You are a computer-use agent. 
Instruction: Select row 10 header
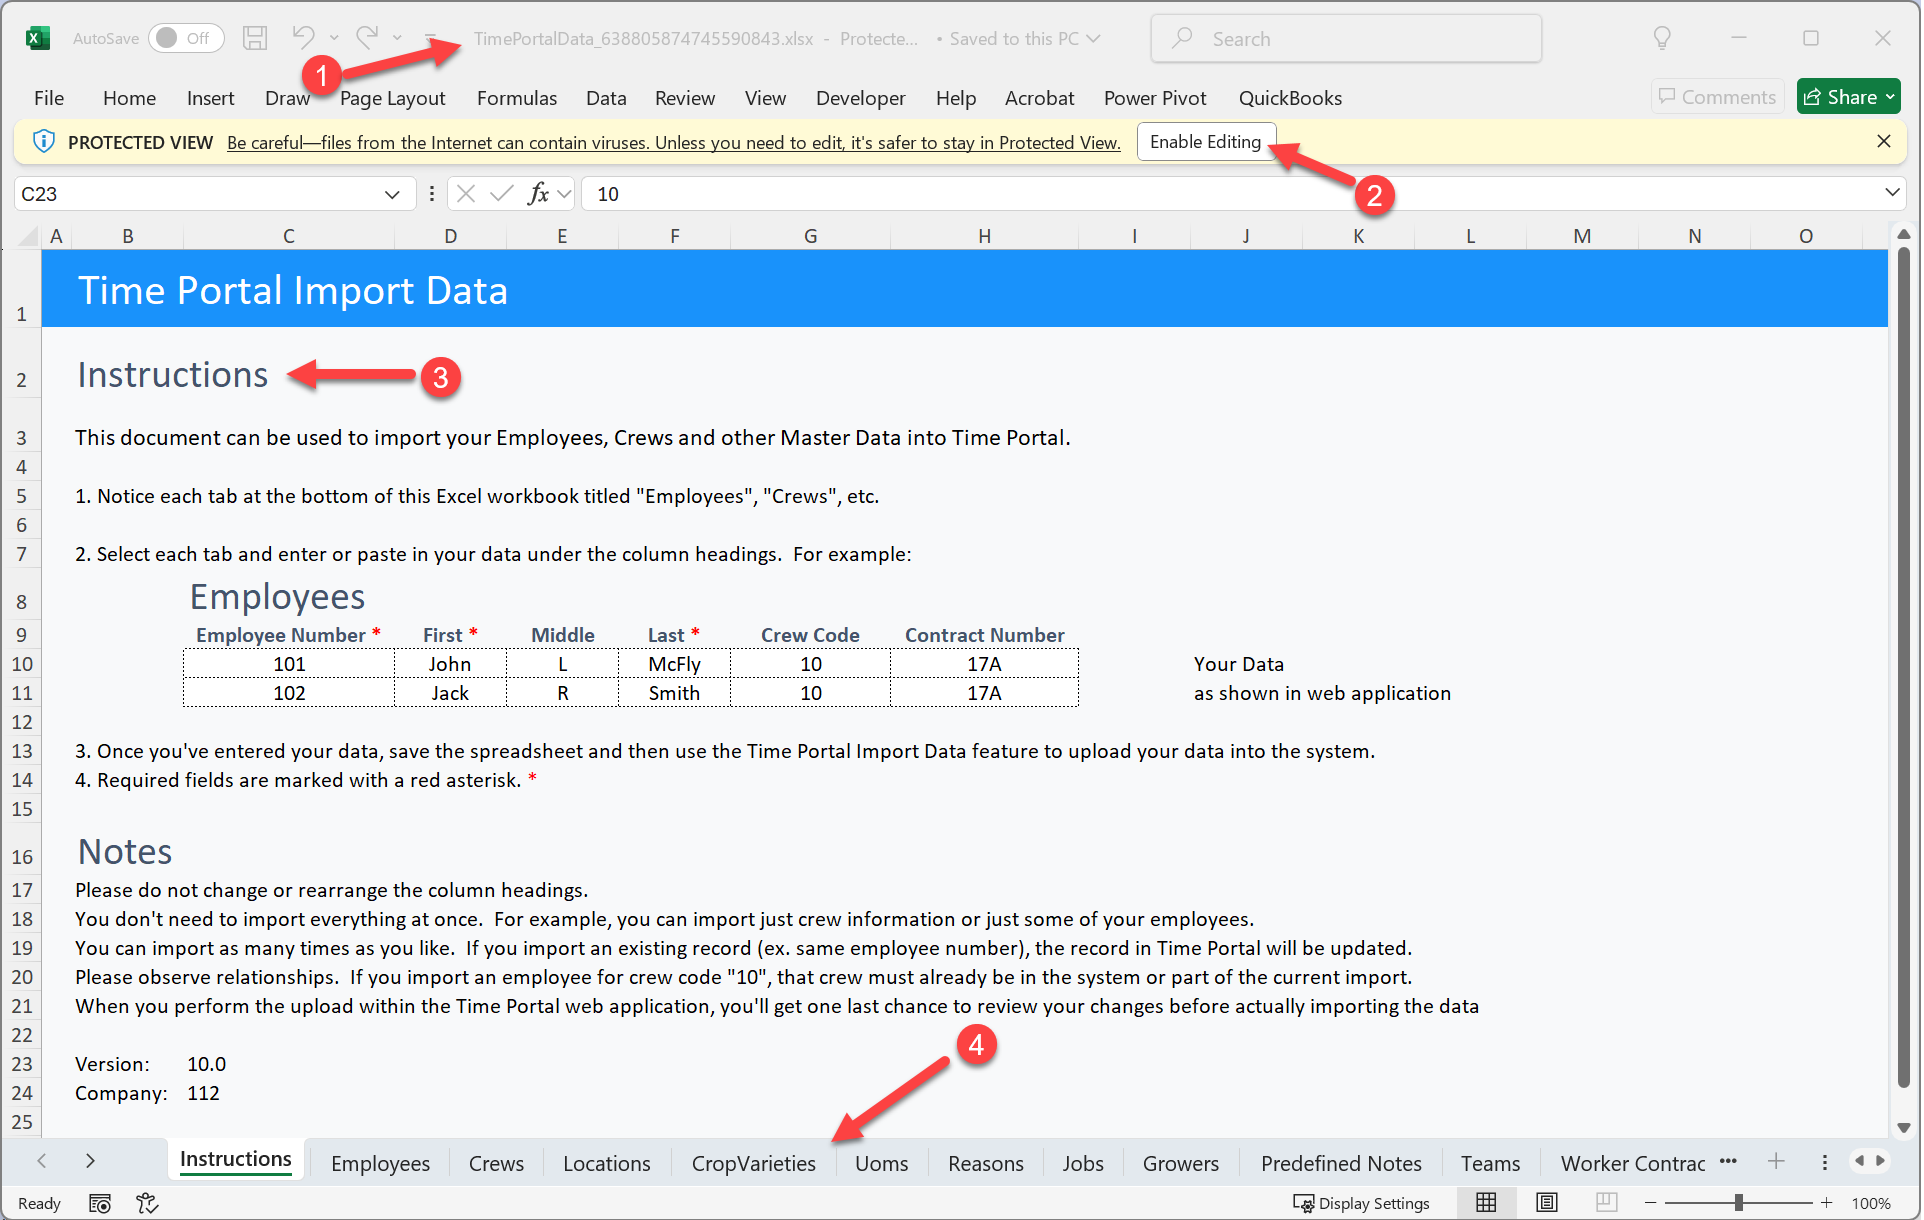click(x=21, y=664)
